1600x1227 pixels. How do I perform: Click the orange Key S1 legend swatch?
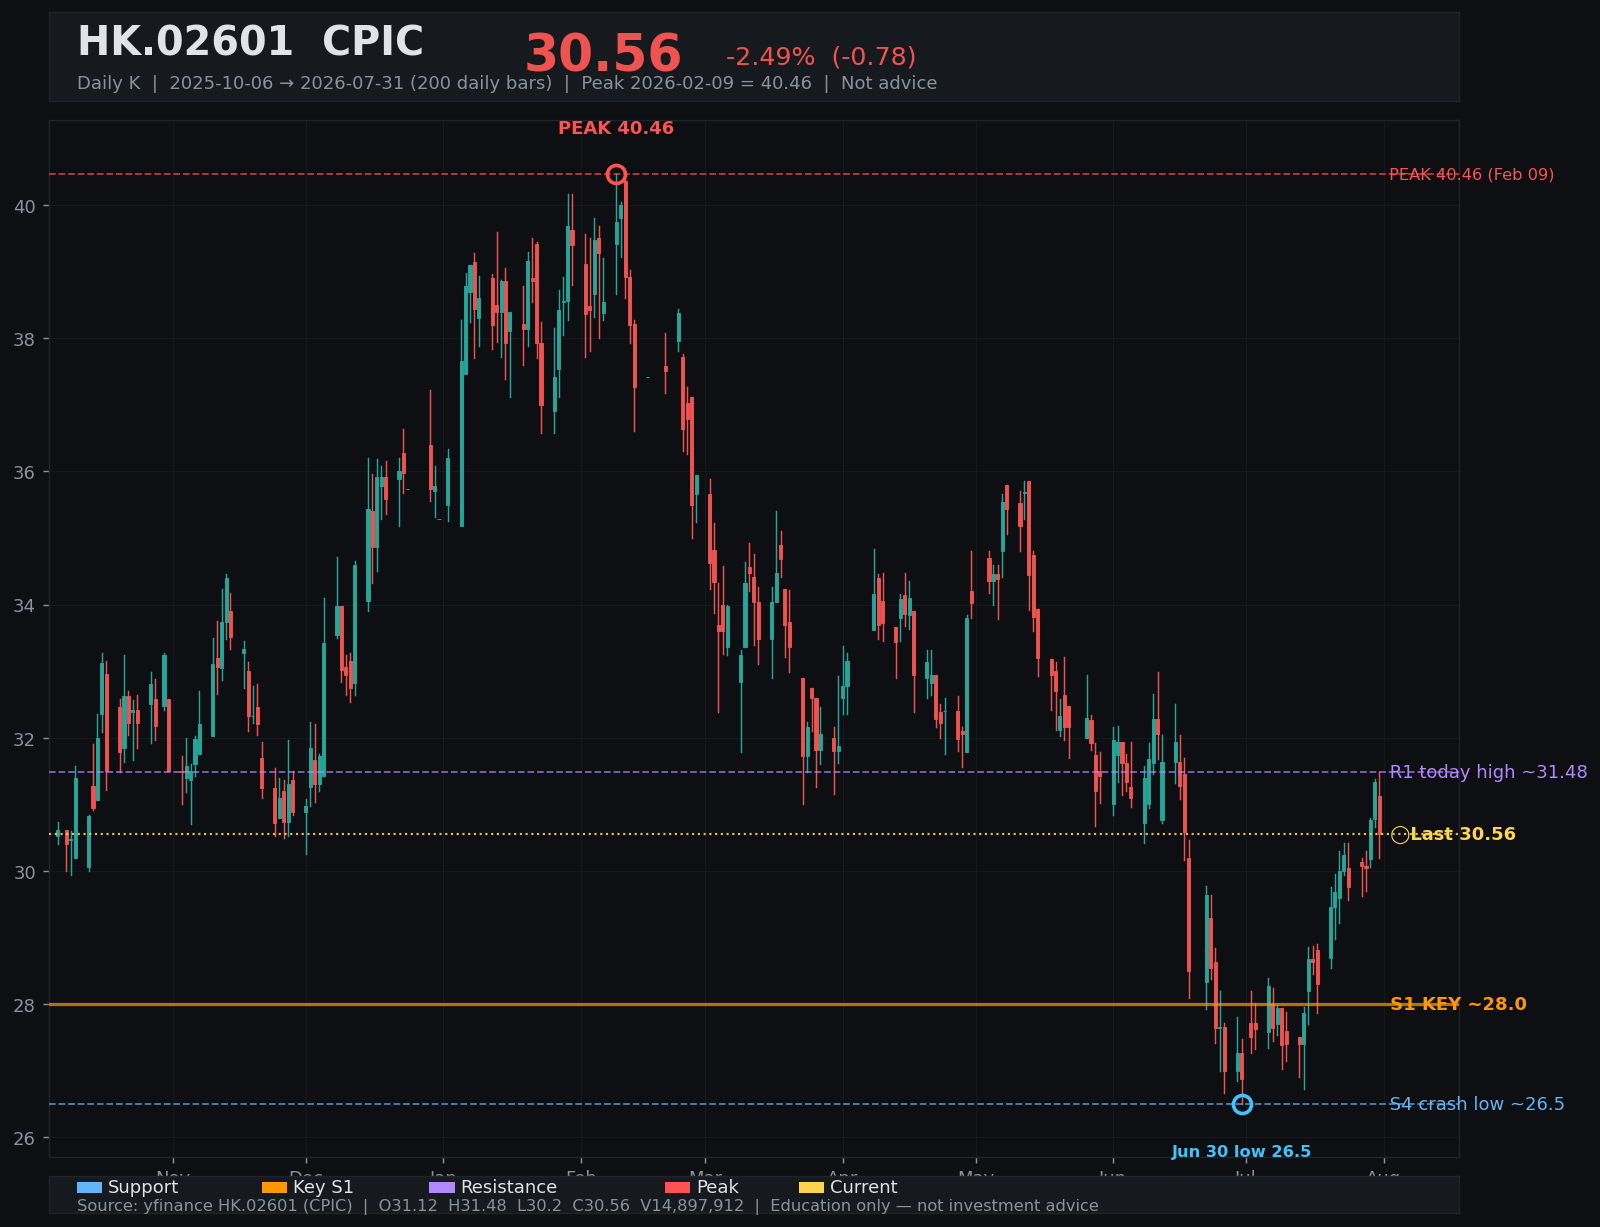274,1187
